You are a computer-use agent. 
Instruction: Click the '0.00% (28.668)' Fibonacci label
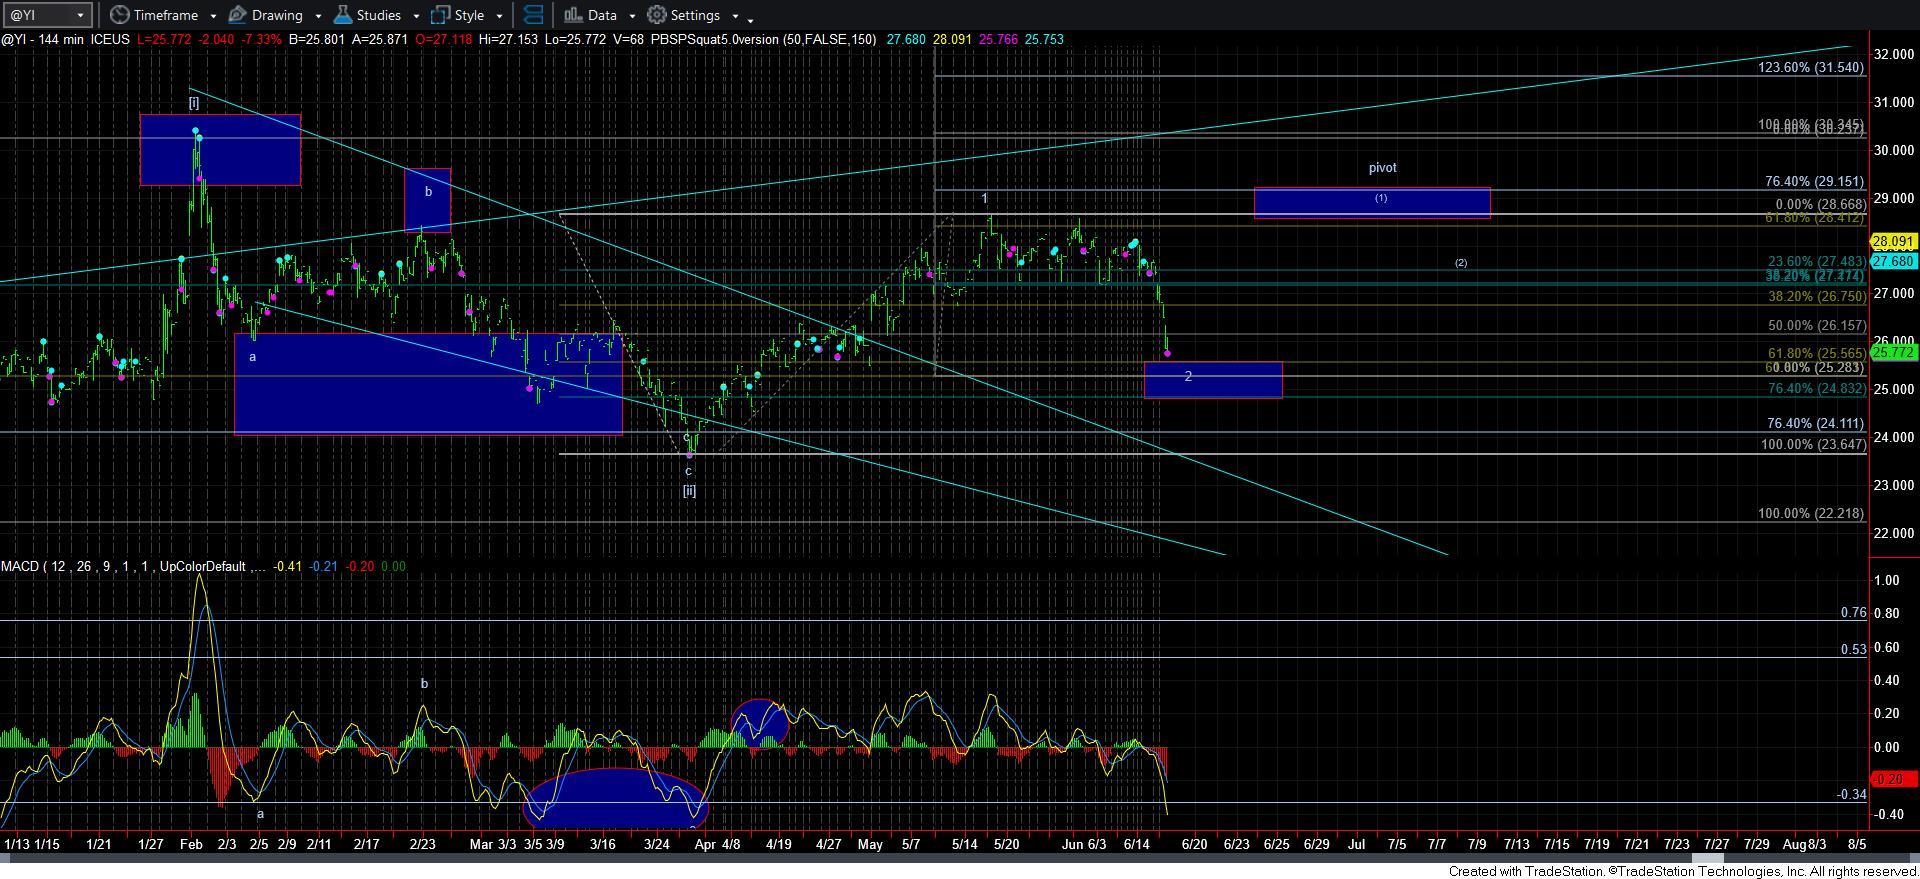tap(1820, 204)
